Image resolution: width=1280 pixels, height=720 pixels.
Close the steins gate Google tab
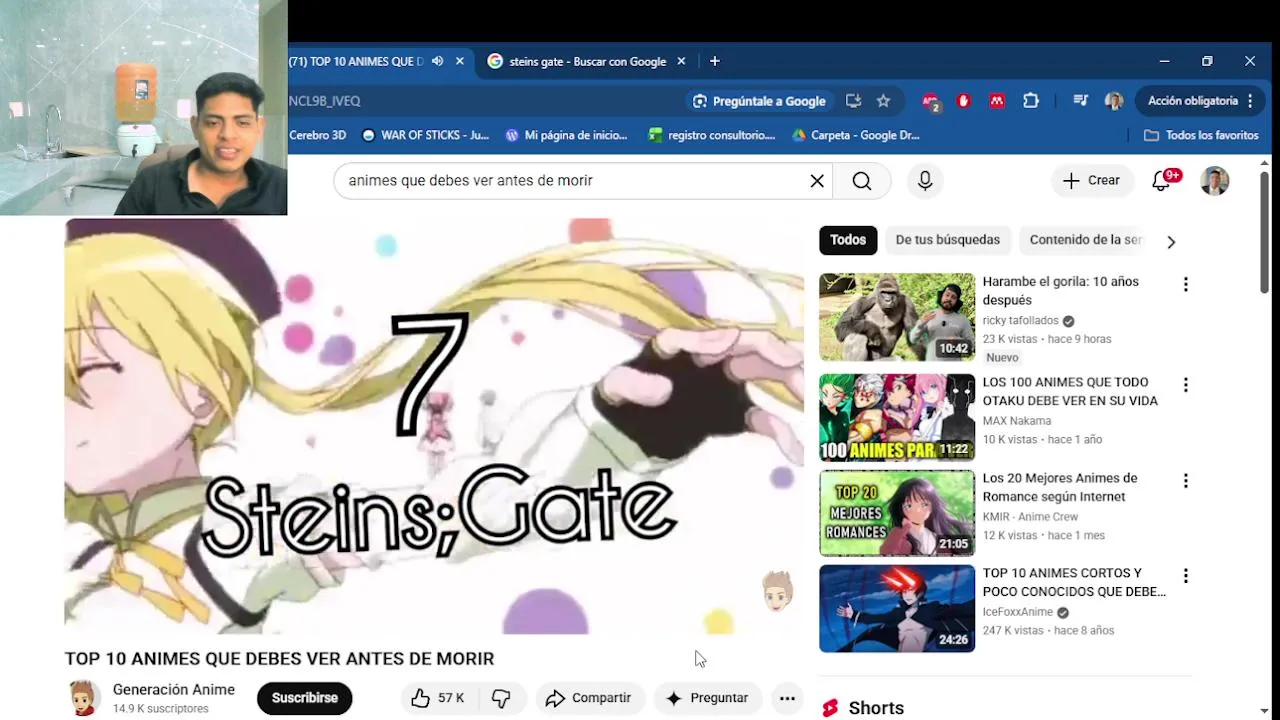click(681, 61)
